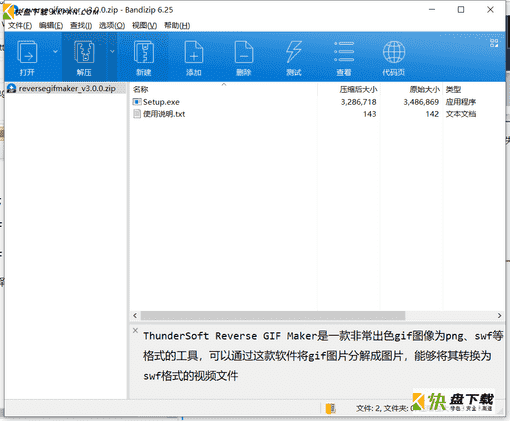Screen dimensions: 510x421
Task: Click the horizontal scrollbar thumb
Action: coord(273,315)
